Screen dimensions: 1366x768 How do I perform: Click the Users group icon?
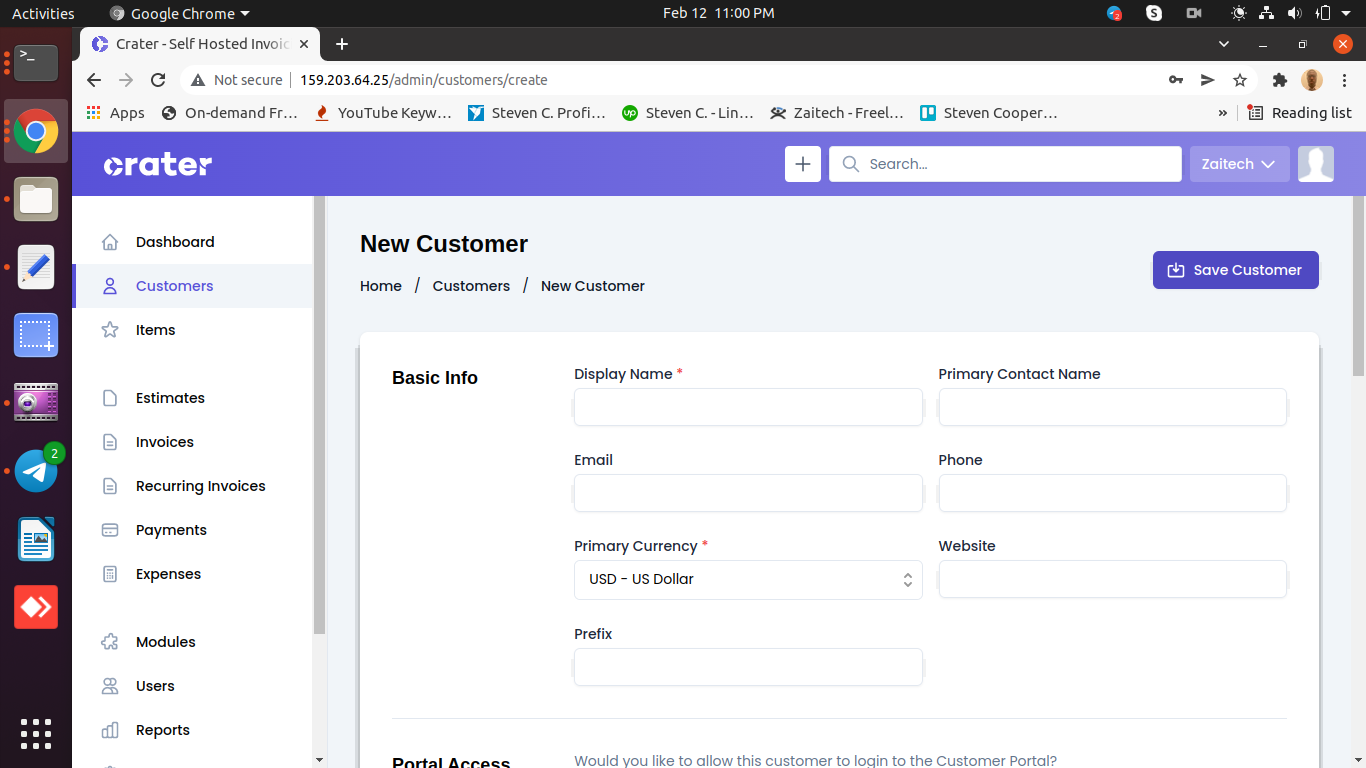tap(110, 686)
